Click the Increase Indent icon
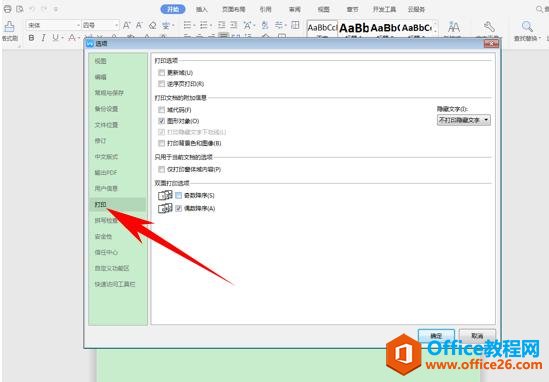This screenshot has width=549, height=382. (234, 25)
